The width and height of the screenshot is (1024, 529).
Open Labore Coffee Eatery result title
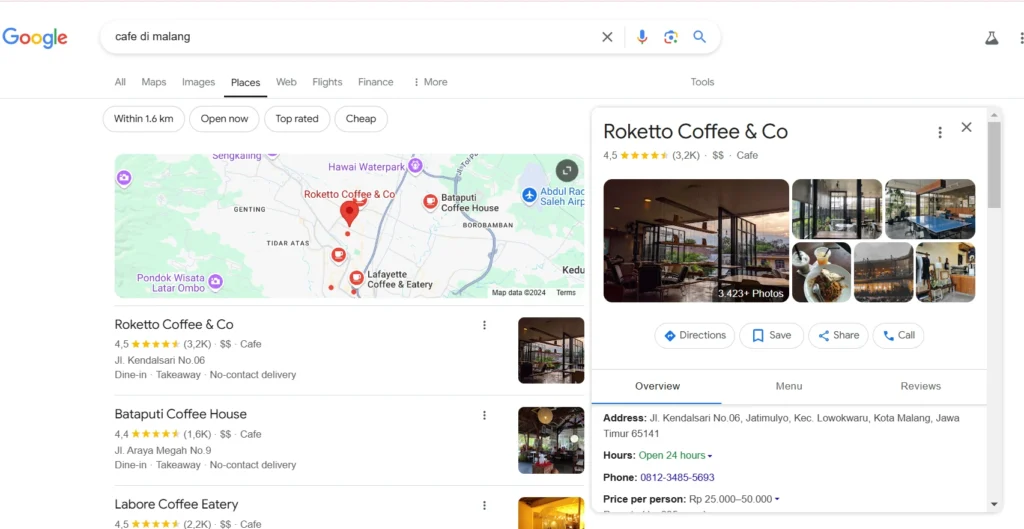pos(176,504)
